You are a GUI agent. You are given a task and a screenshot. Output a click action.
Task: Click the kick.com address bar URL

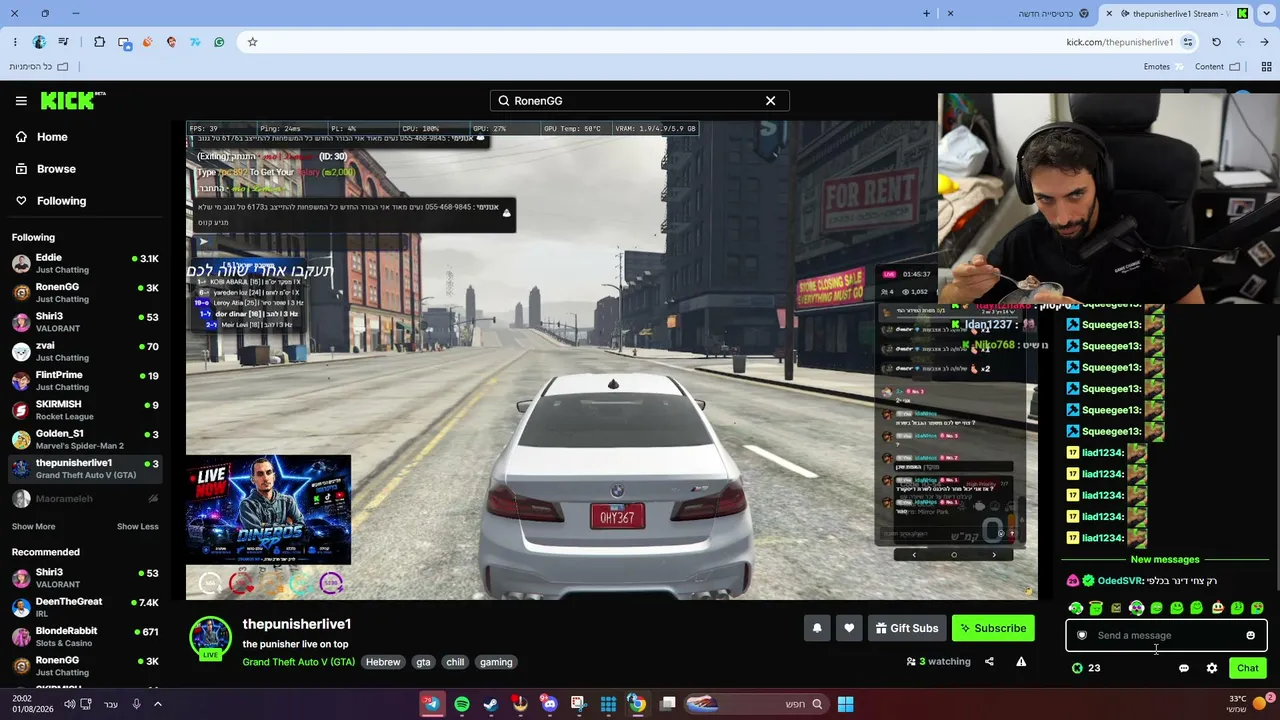1119,42
